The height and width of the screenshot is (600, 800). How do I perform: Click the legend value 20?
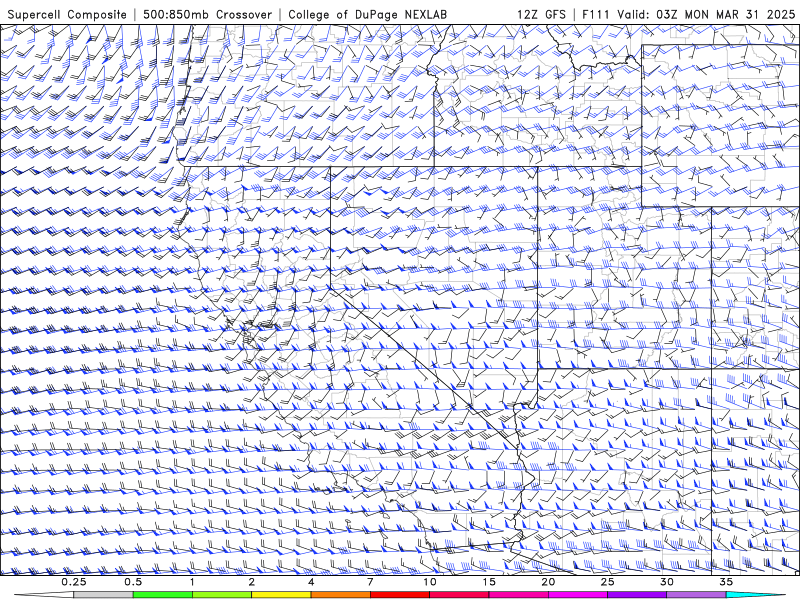[x=548, y=582]
